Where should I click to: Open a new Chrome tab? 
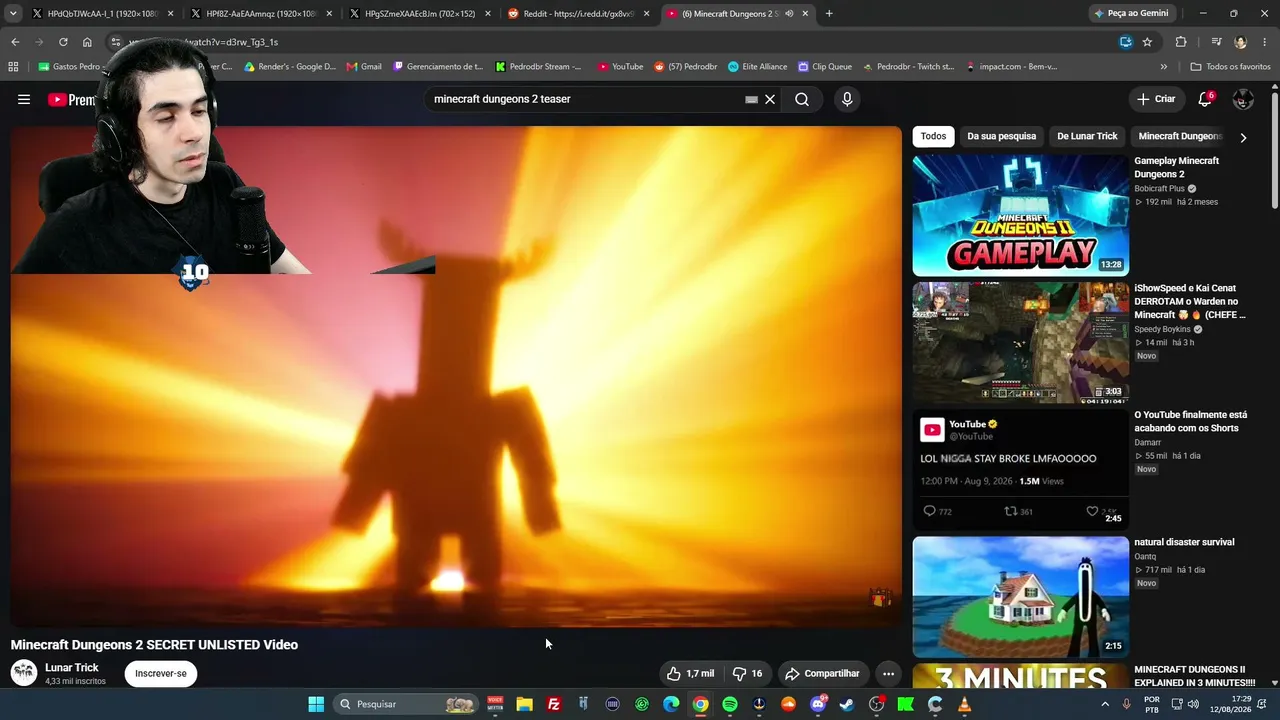[x=829, y=14]
